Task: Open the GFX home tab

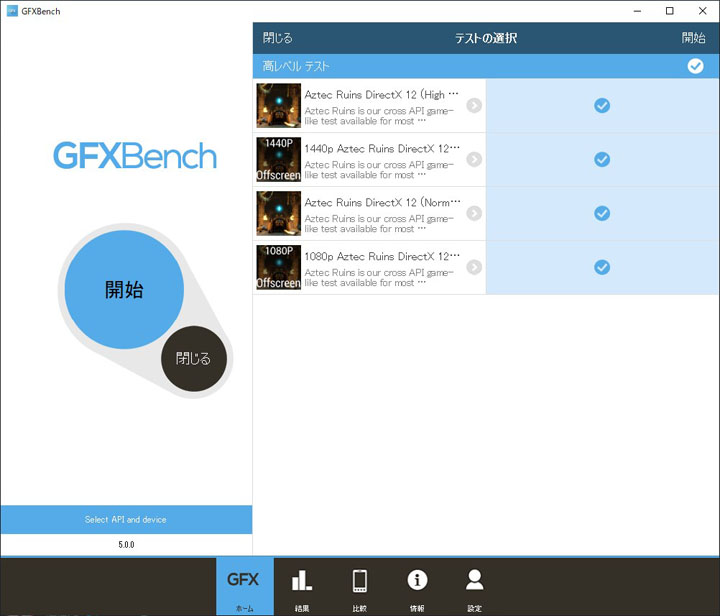Action: click(x=245, y=587)
